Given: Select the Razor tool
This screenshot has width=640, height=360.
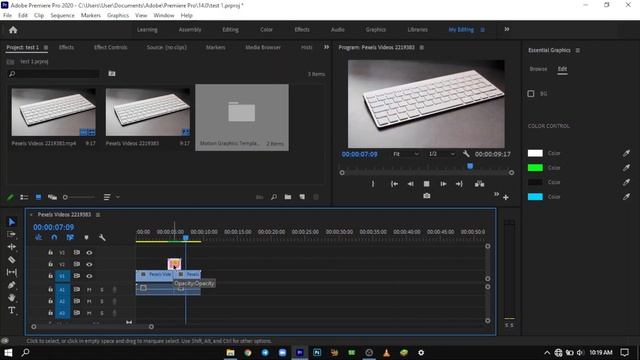Looking at the screenshot, I should point(12,260).
